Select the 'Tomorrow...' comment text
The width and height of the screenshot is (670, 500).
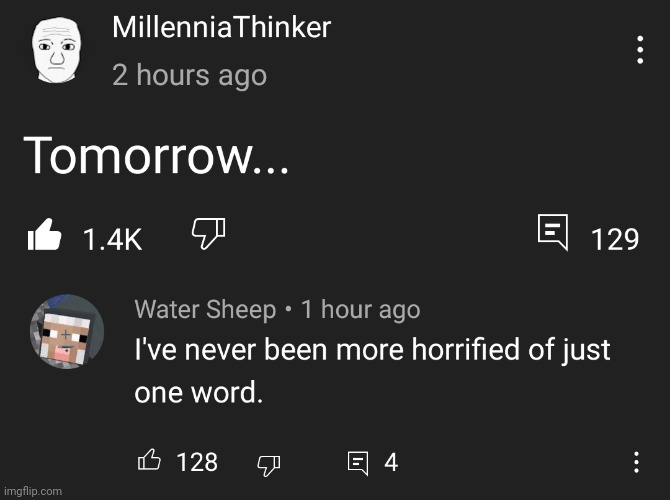(x=156, y=155)
